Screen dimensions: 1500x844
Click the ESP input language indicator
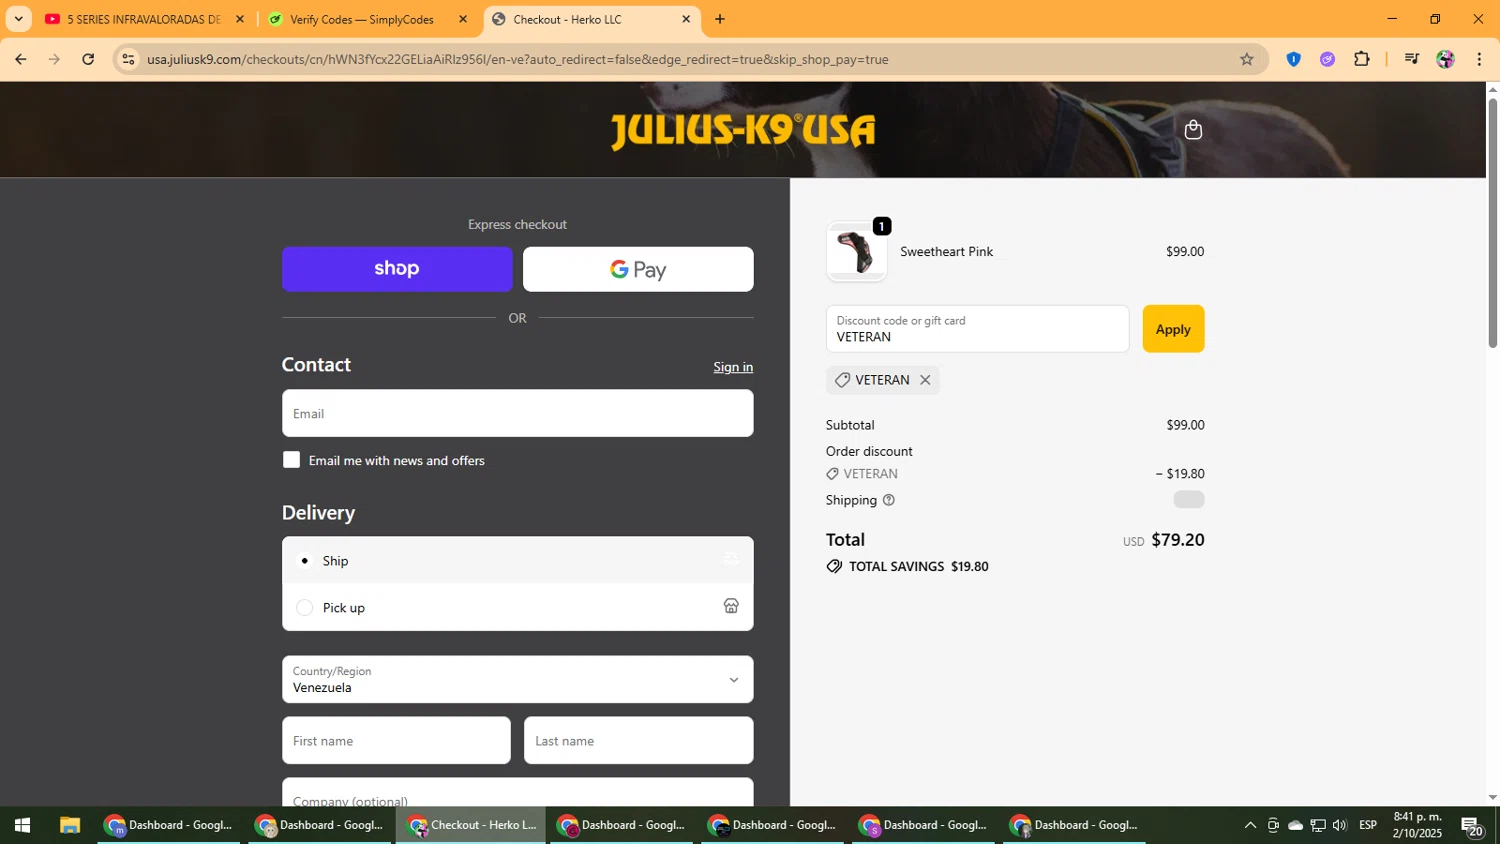(1368, 825)
